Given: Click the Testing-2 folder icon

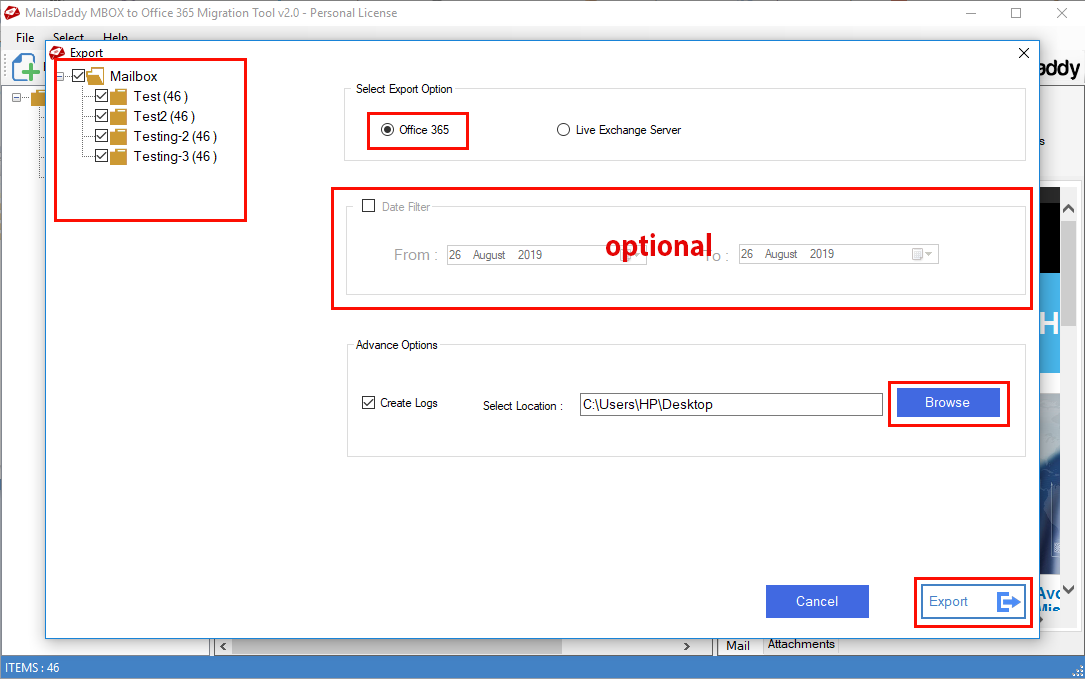Looking at the screenshot, I should (119, 136).
